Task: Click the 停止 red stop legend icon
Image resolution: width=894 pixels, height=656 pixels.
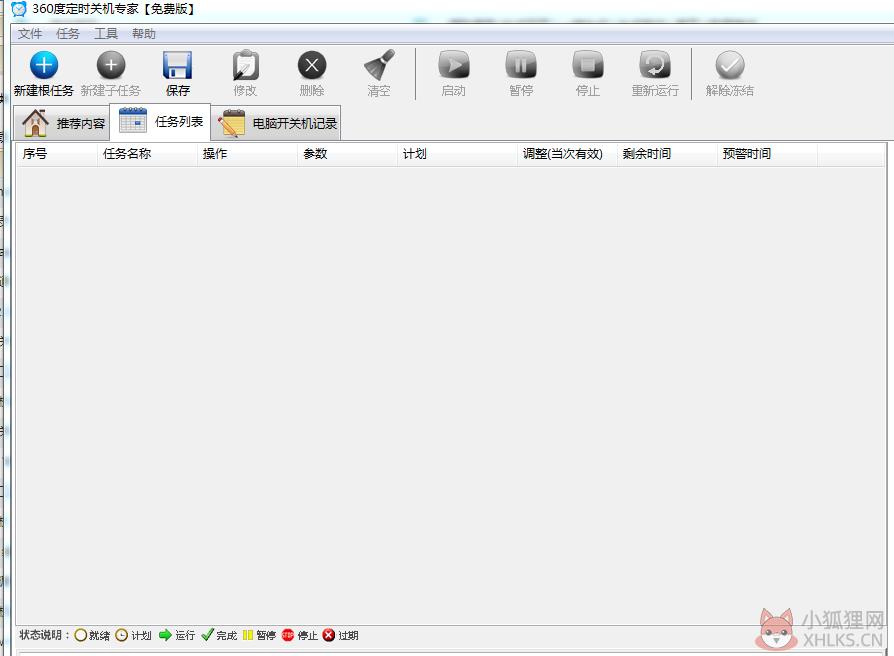Action: coord(288,635)
